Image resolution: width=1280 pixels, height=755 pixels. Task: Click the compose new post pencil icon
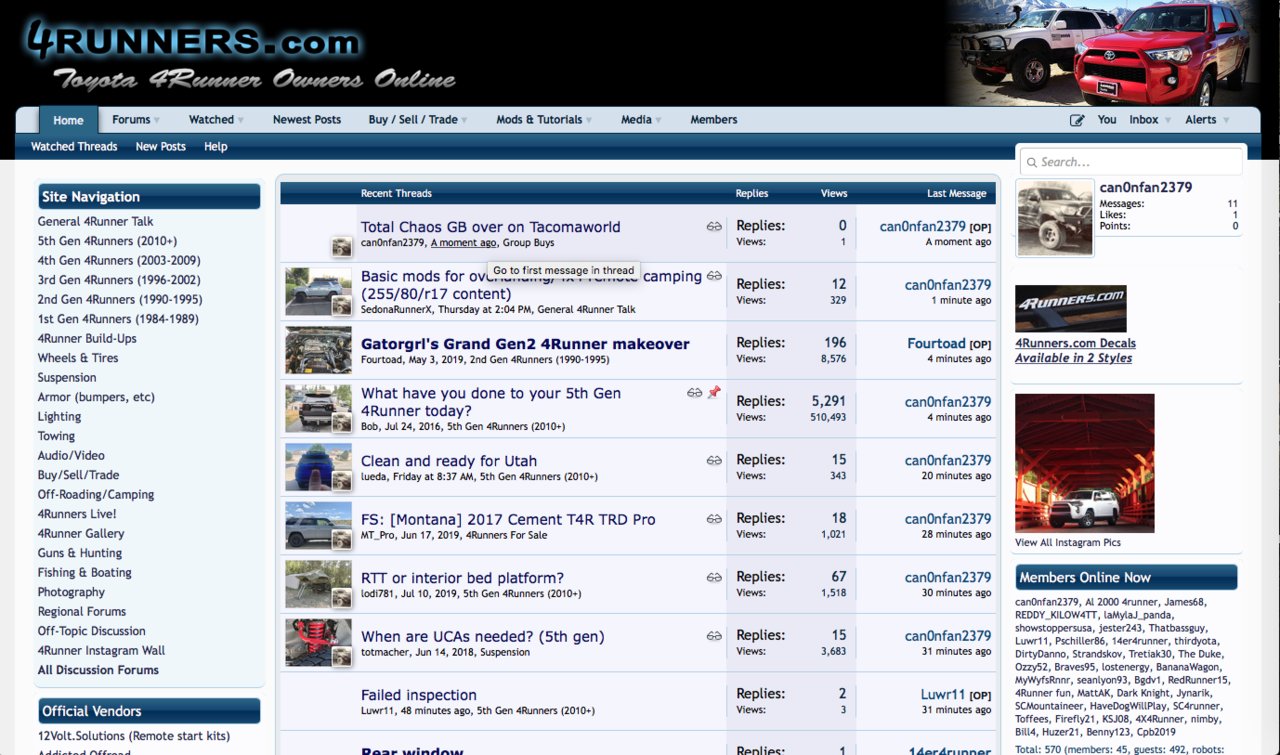pos(1077,120)
